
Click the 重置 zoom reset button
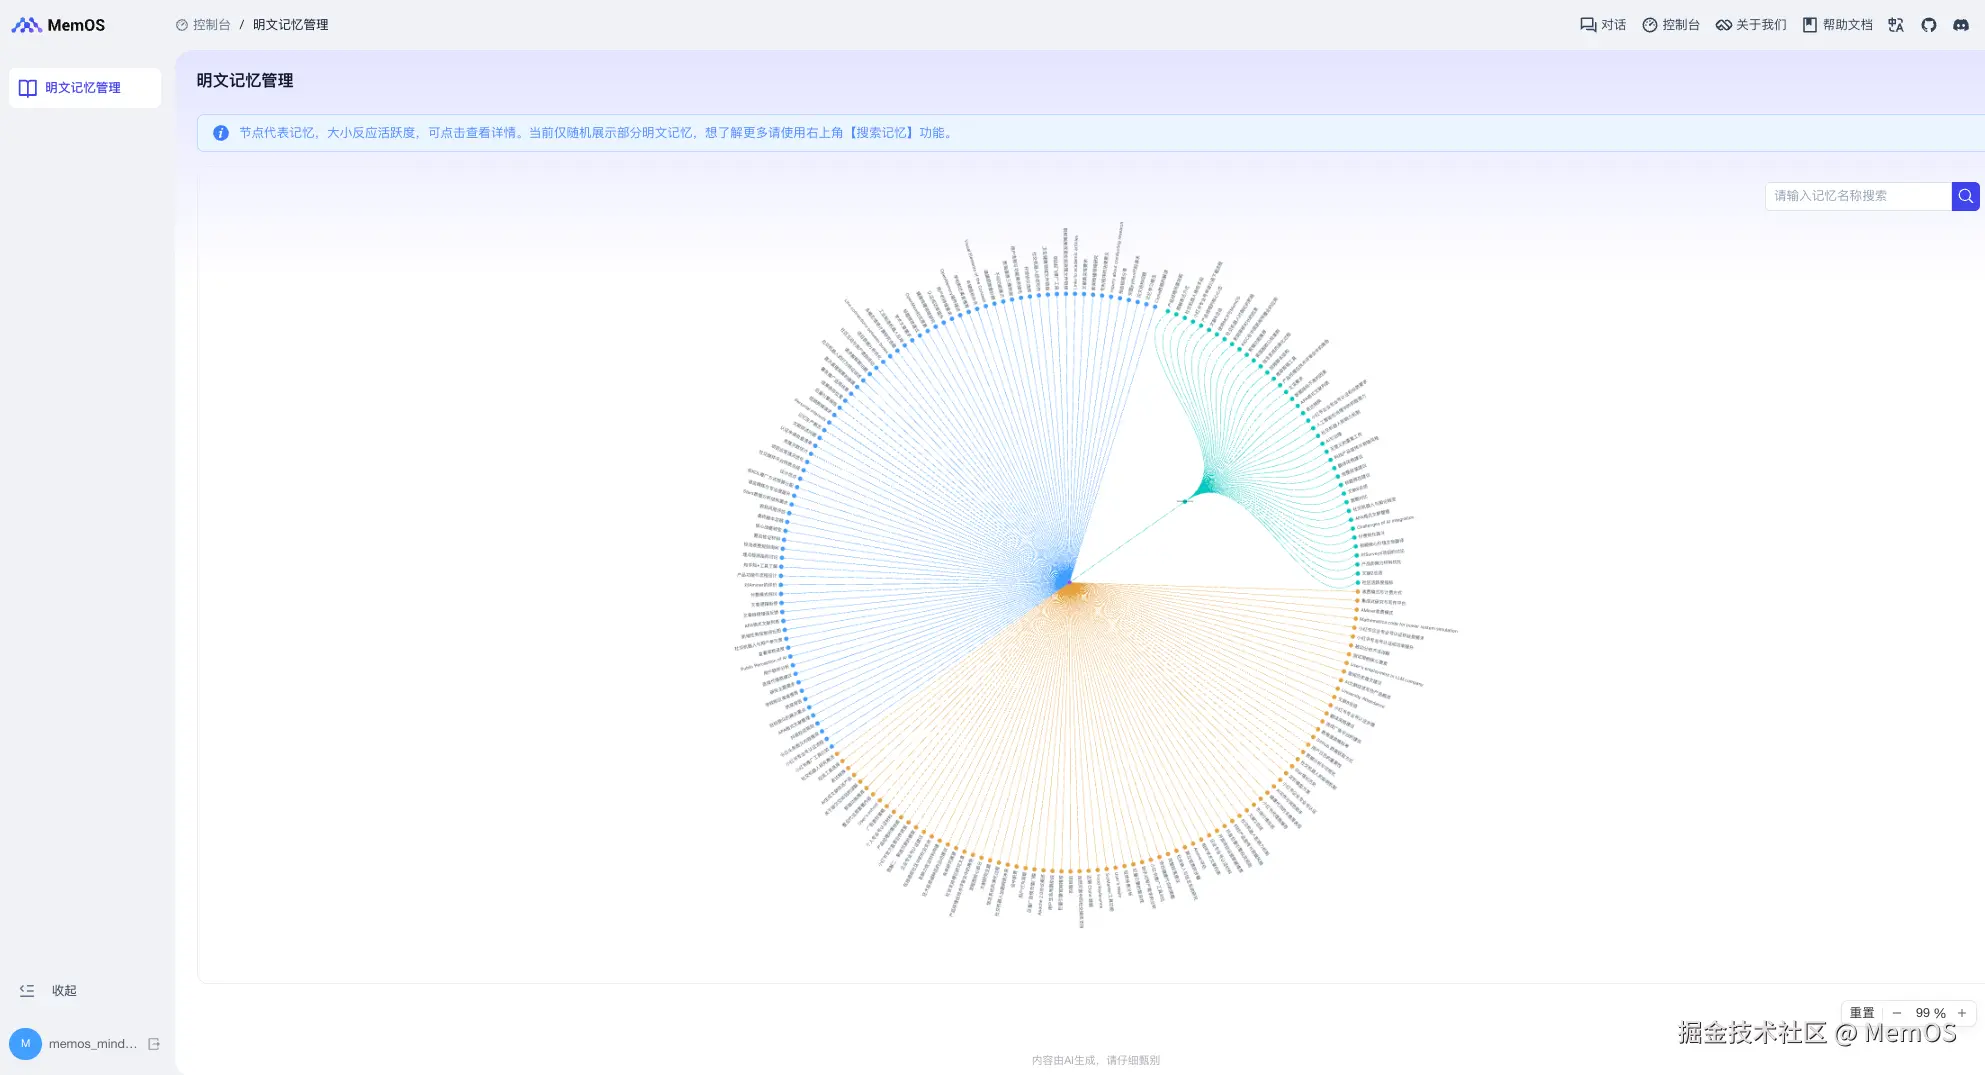pyautogui.click(x=1862, y=1013)
